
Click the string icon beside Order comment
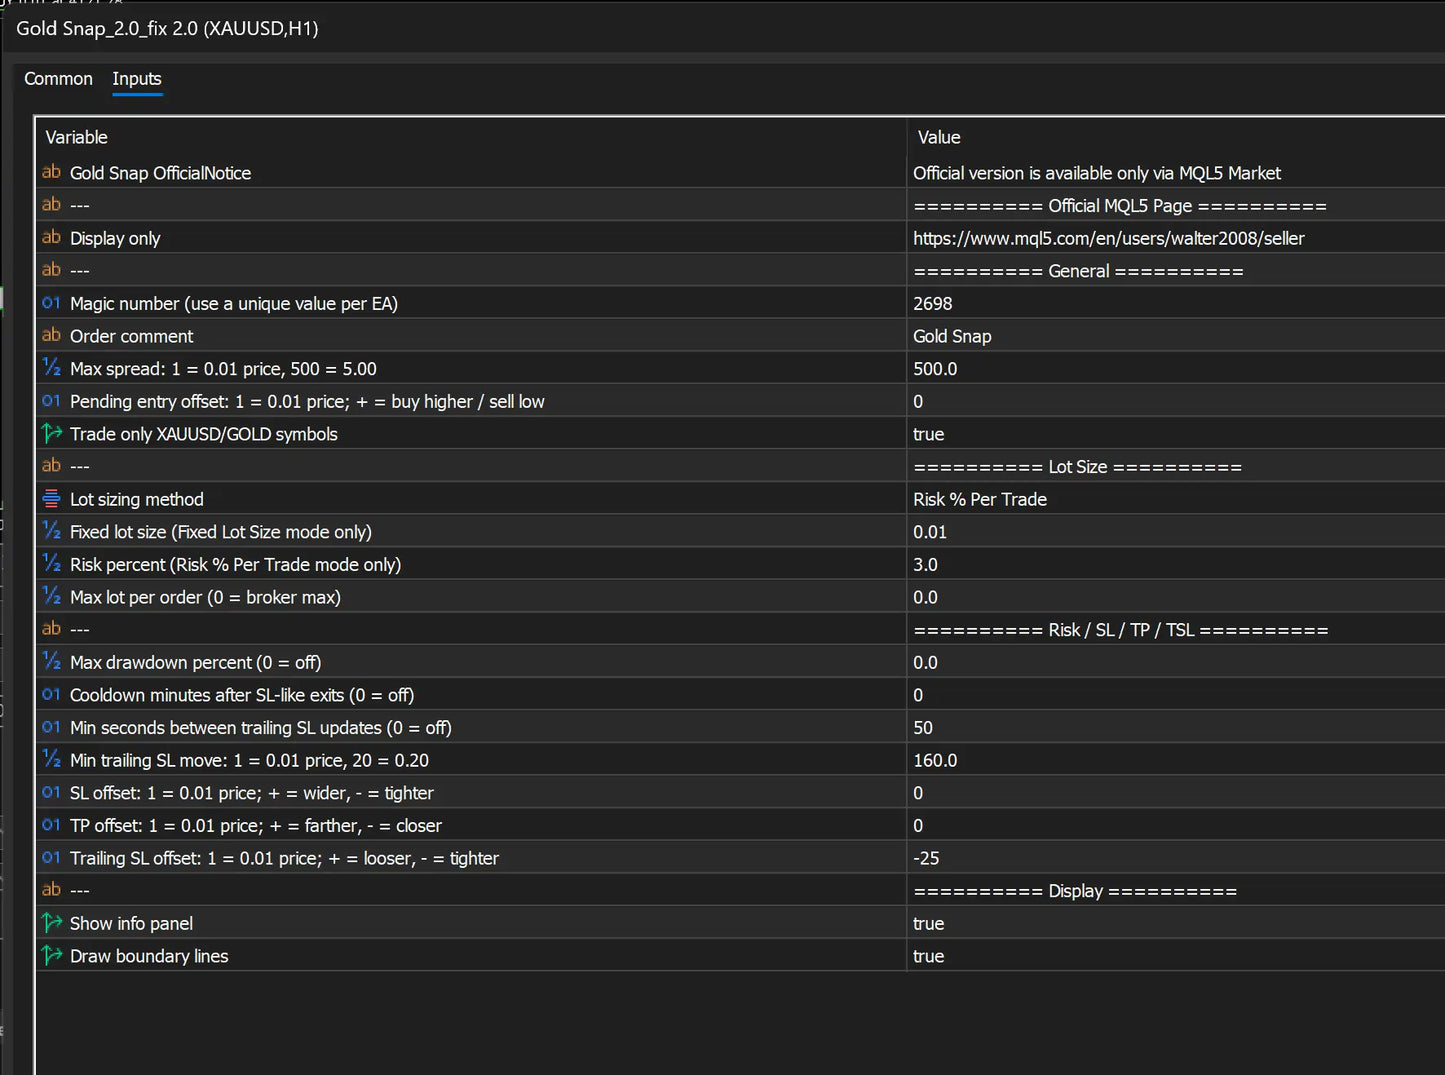coord(51,335)
